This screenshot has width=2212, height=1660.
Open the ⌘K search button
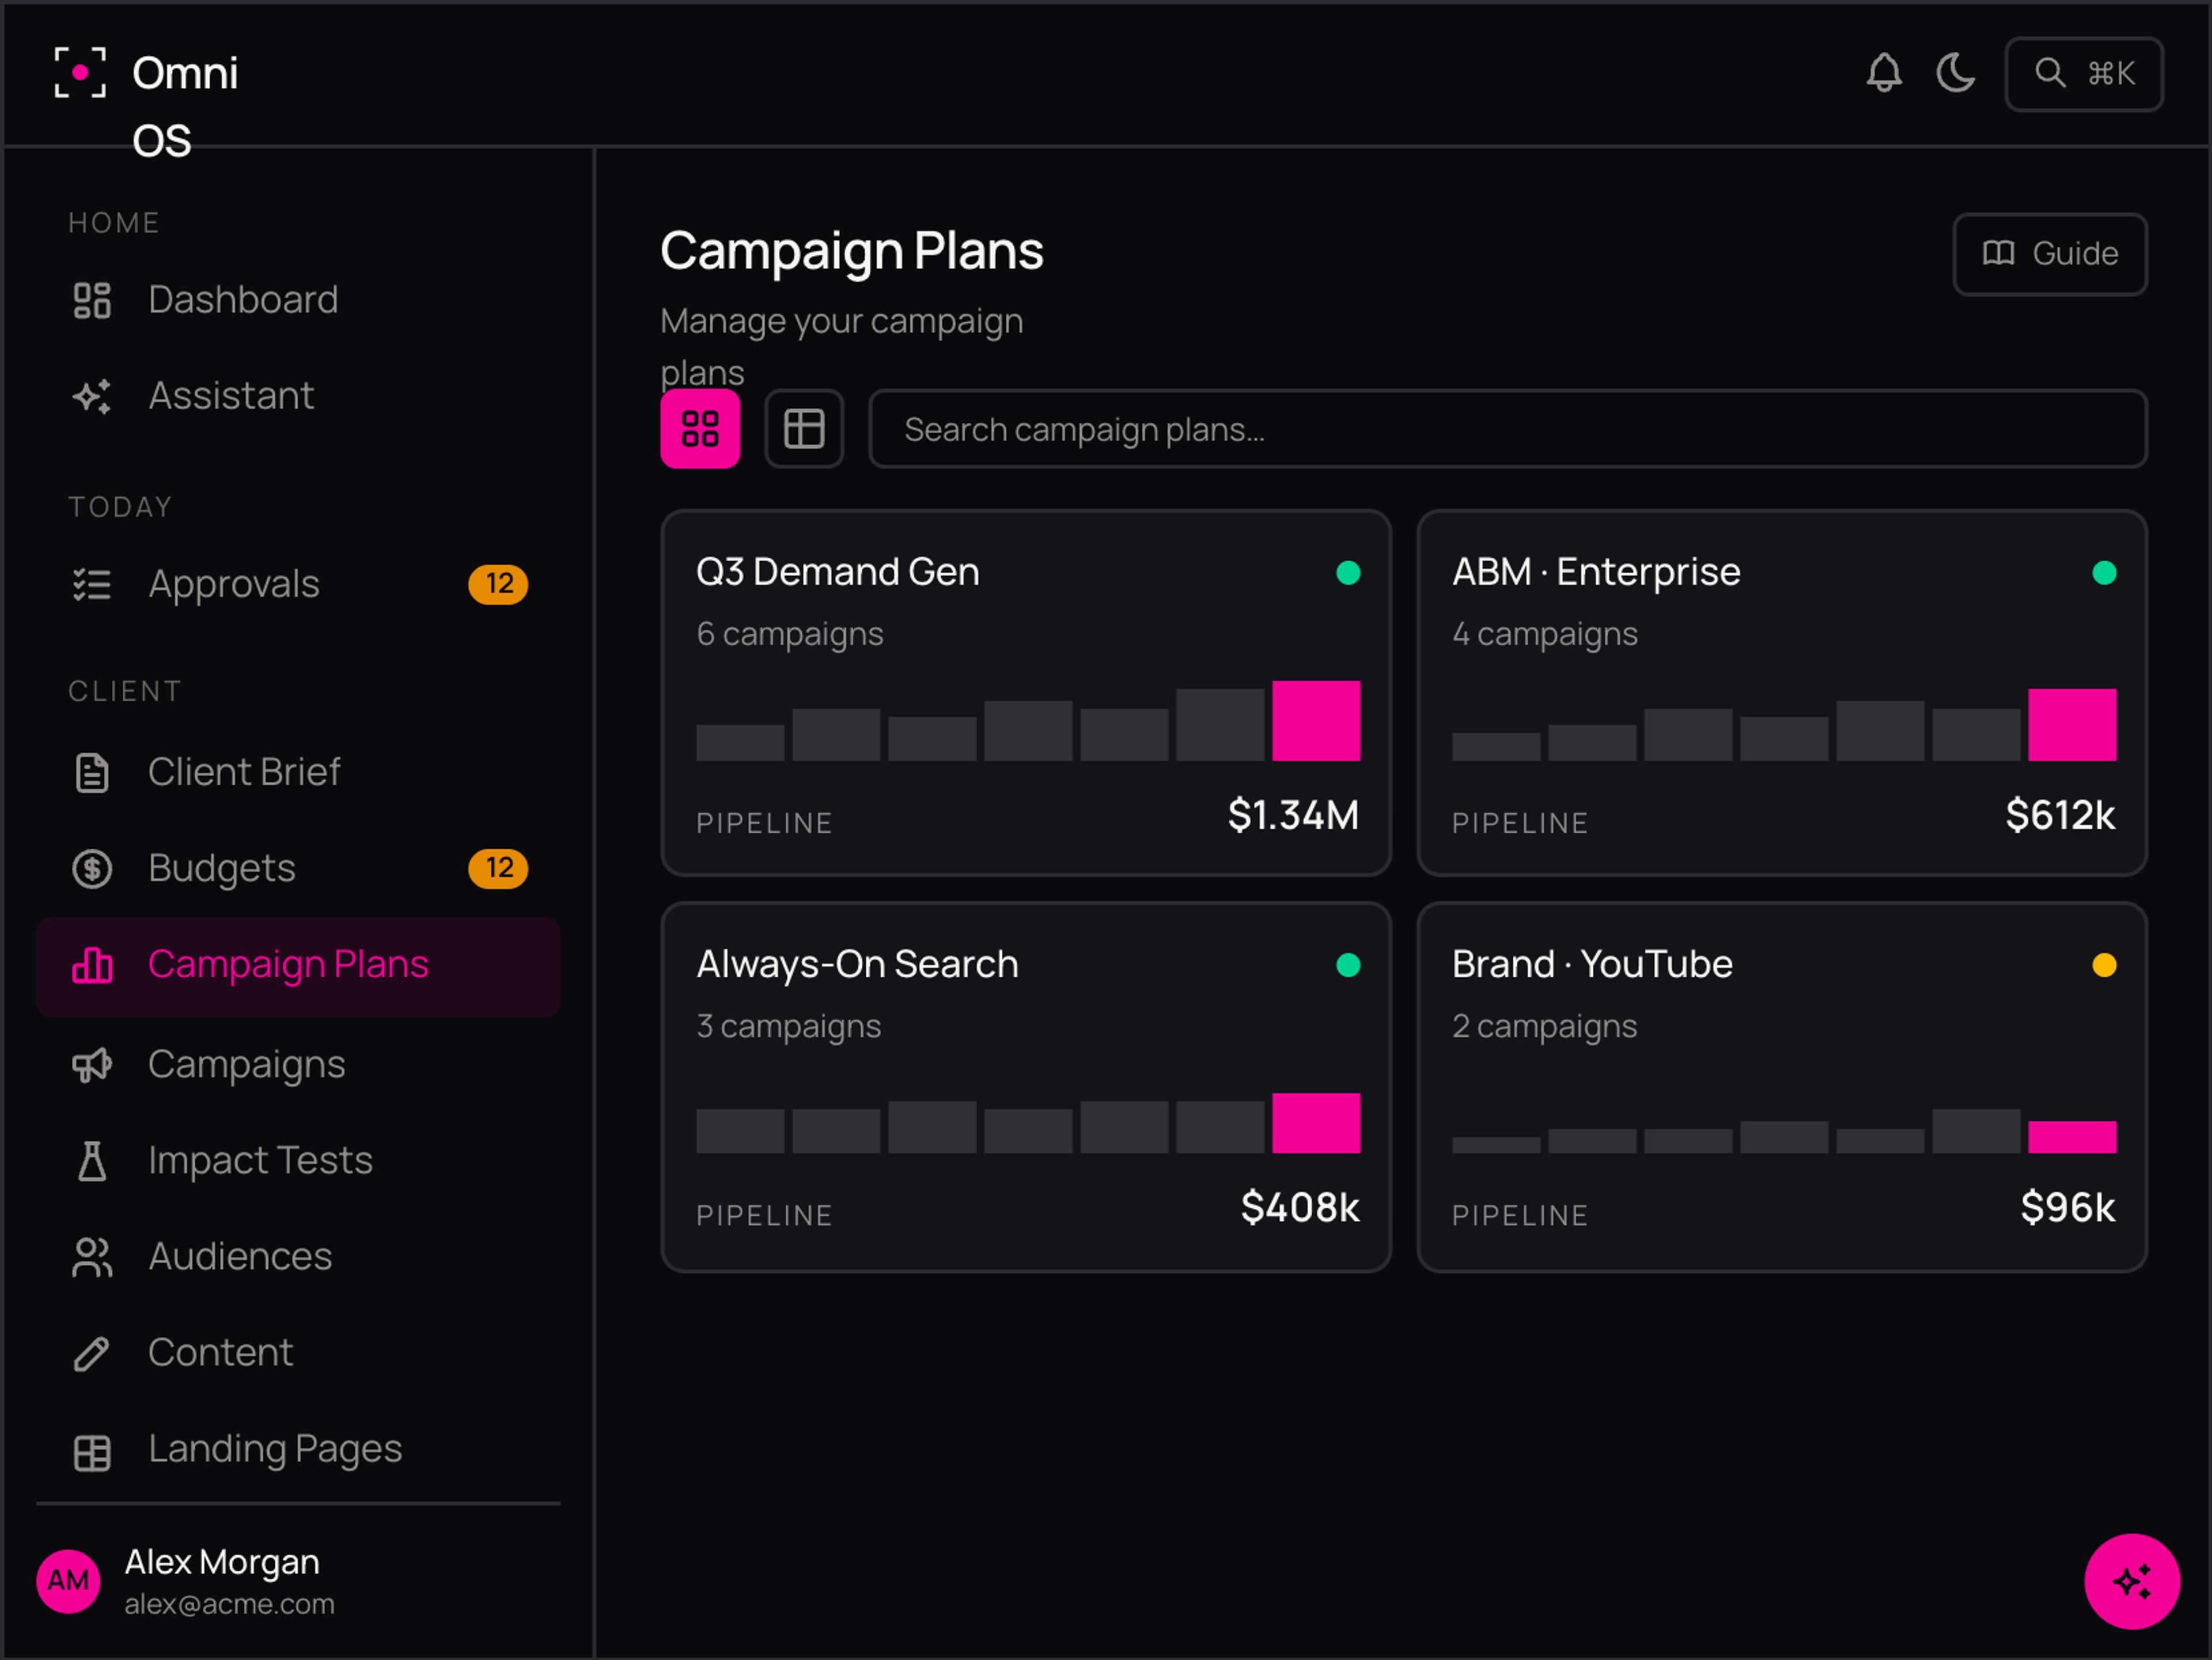click(2084, 74)
